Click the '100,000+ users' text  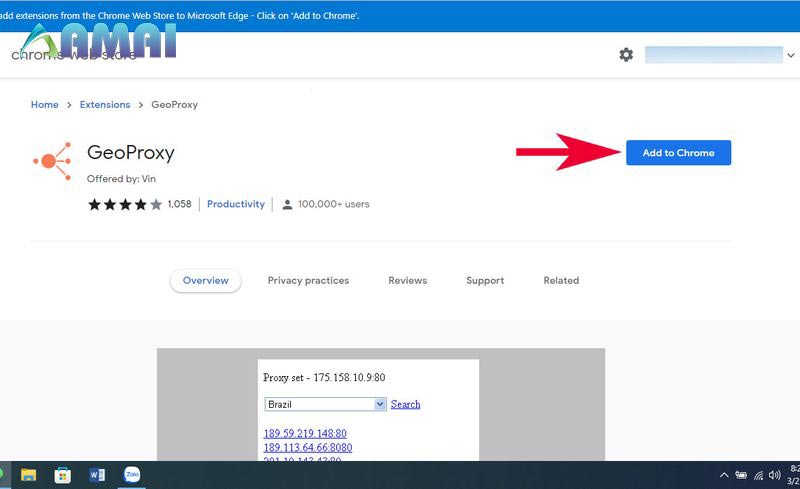coord(334,204)
